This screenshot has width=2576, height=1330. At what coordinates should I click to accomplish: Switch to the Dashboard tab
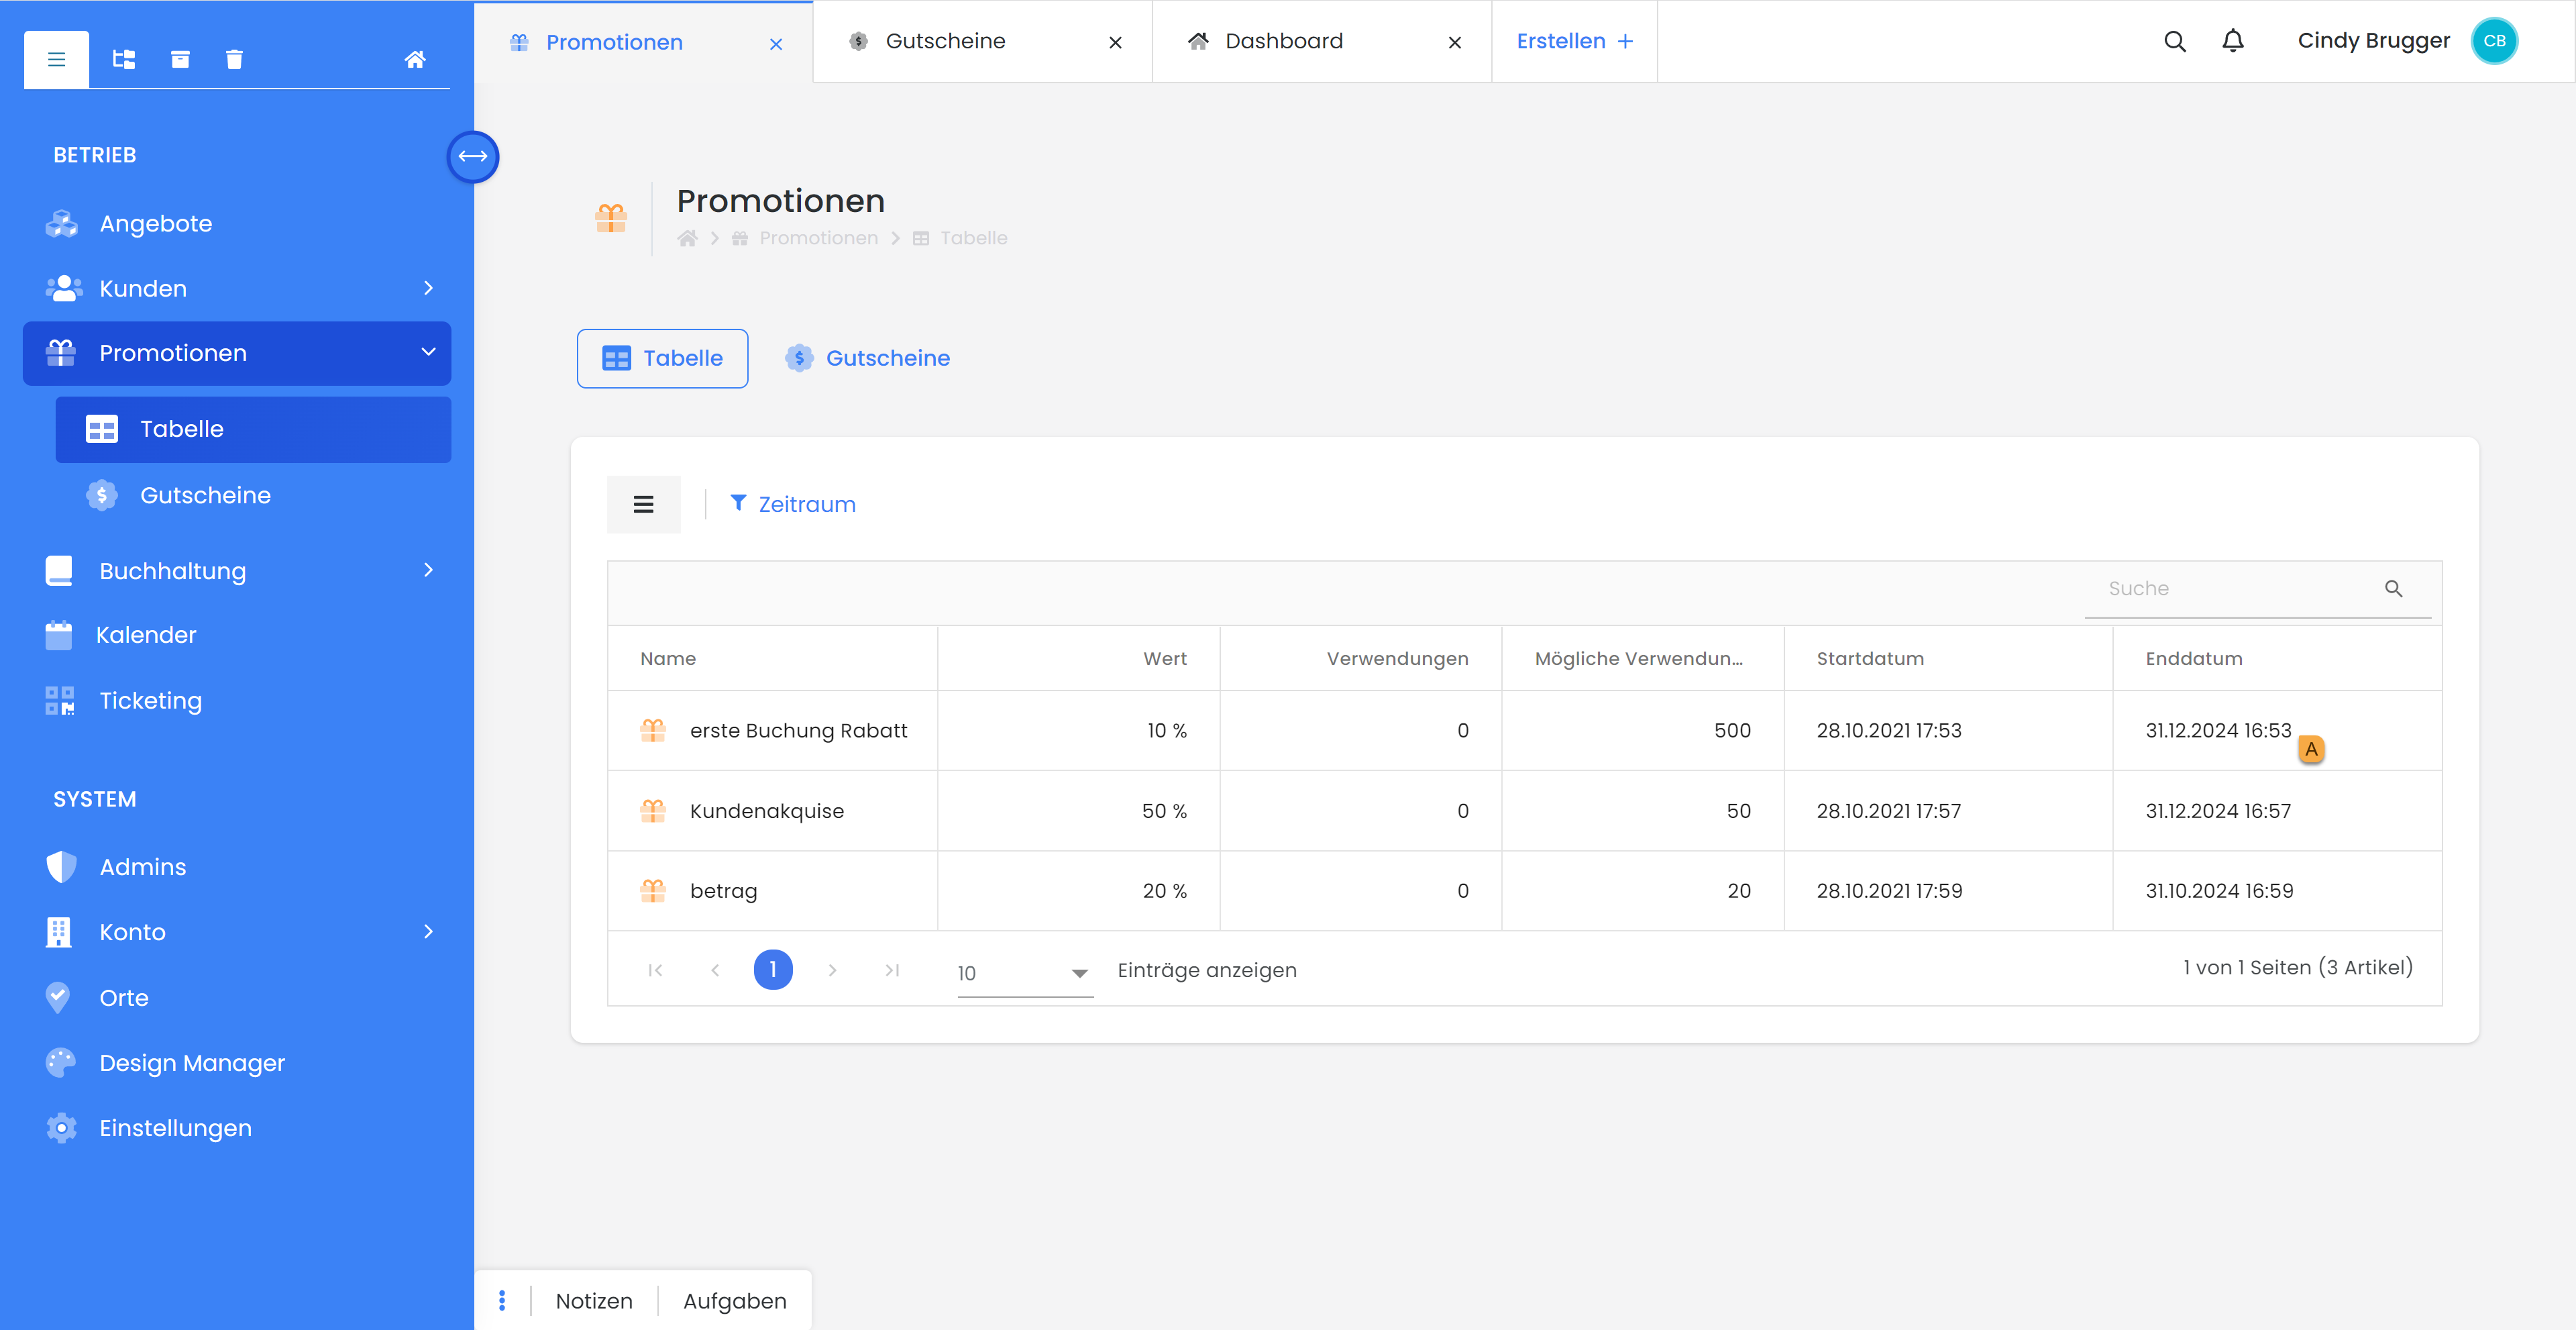1283,41
